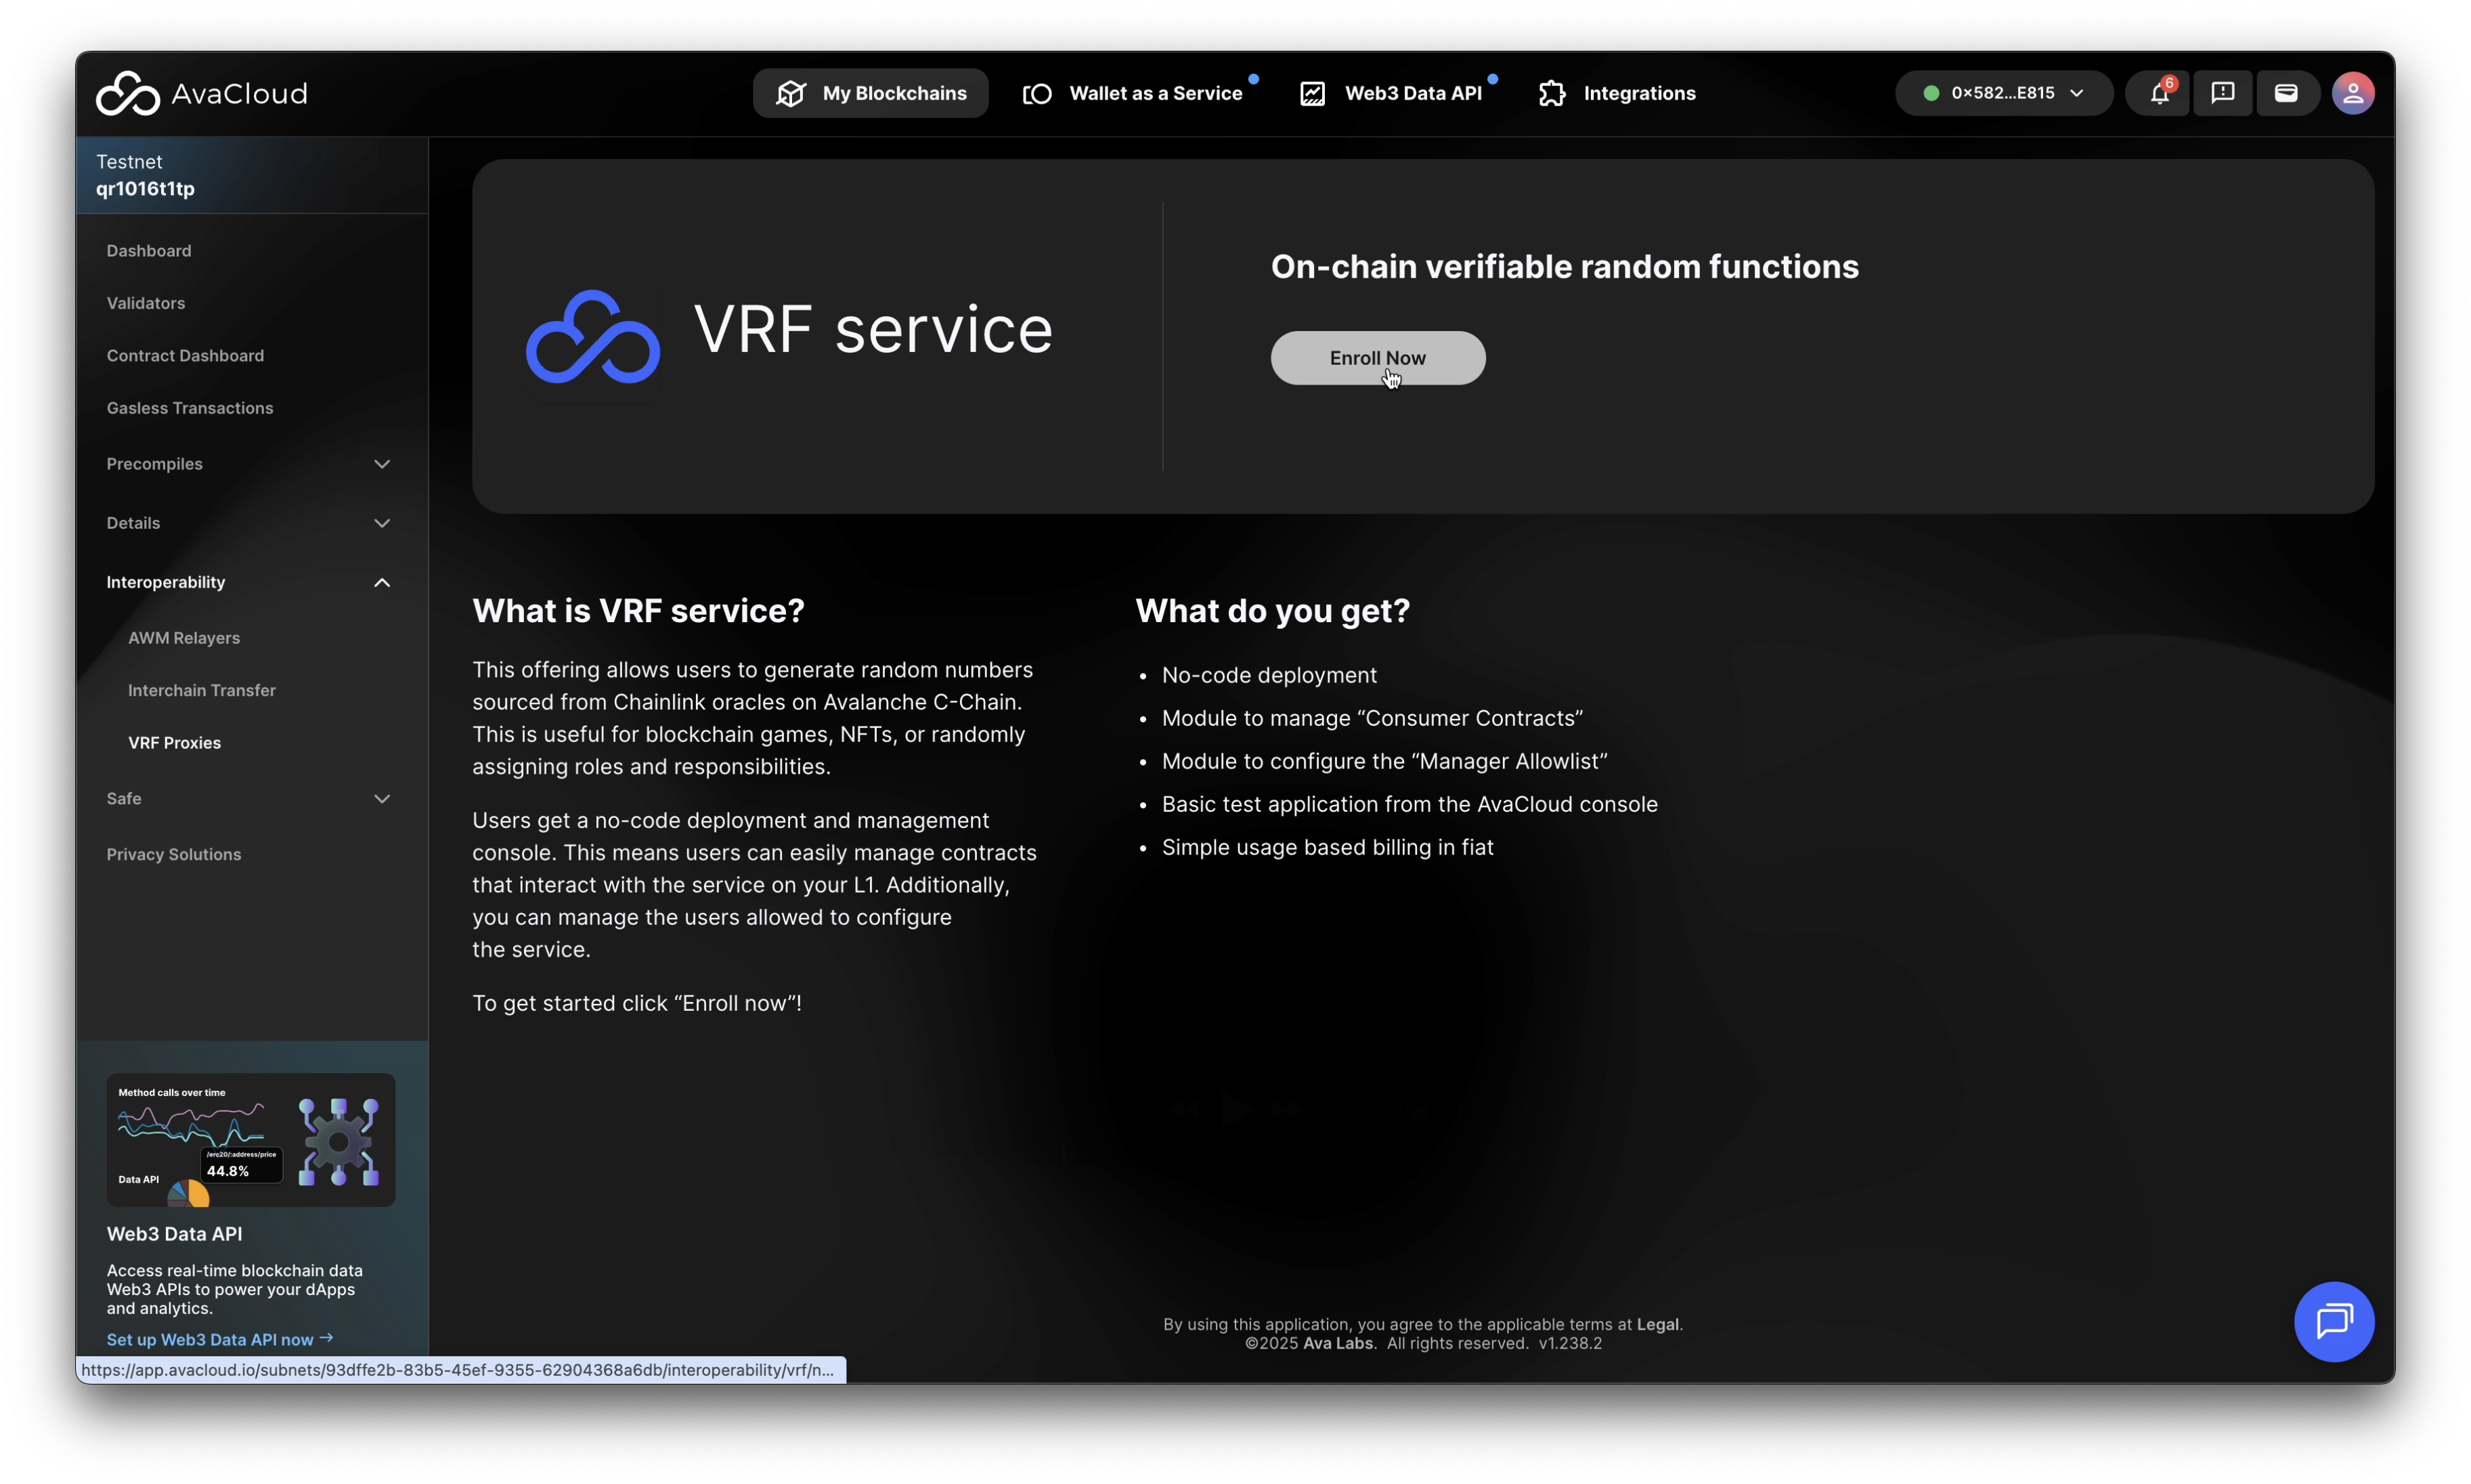Click the Web3 Data API promo thumbnail
Image resolution: width=2471 pixels, height=1484 pixels.
[251, 1139]
